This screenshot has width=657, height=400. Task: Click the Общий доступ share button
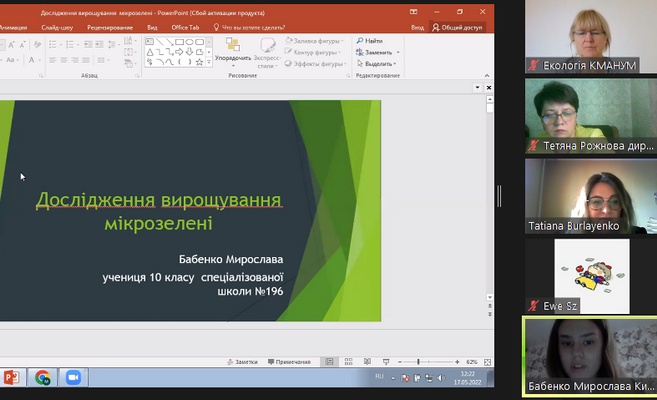coord(458,27)
